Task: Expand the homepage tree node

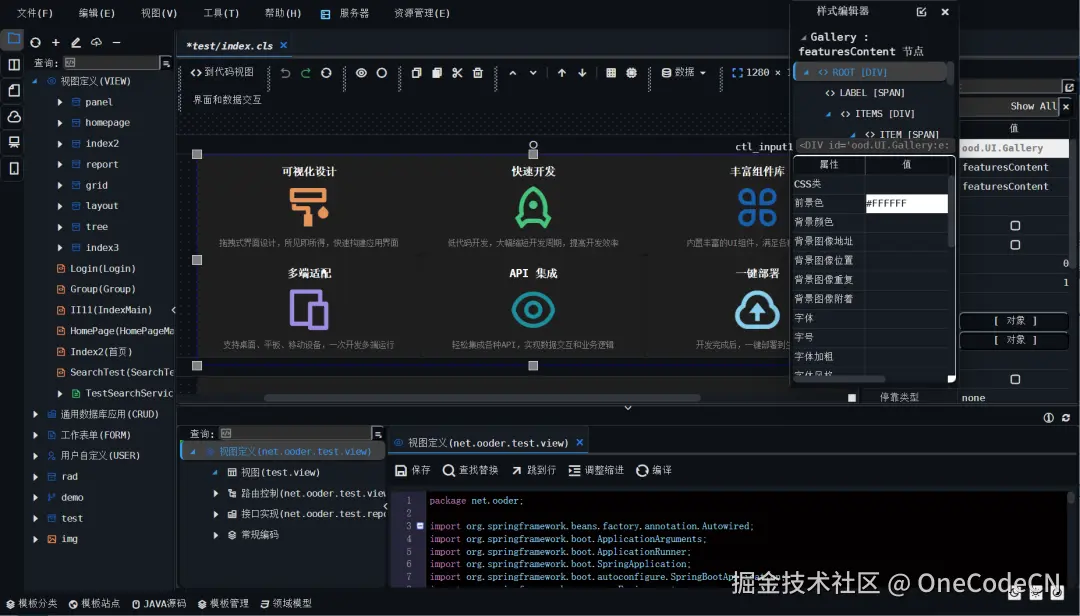Action: (60, 123)
